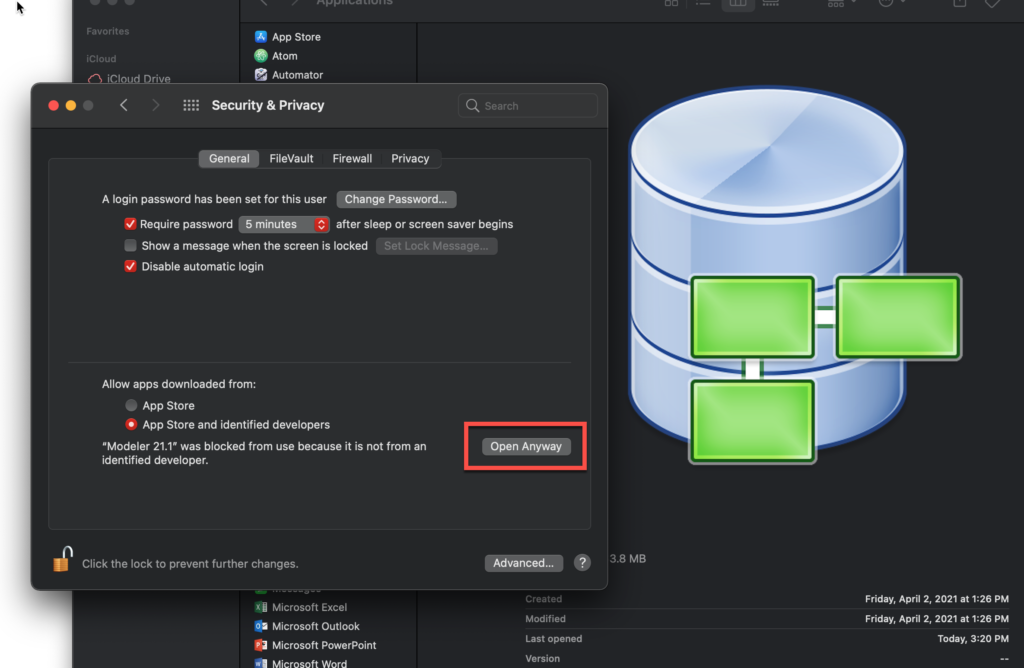Screen dimensions: 1024x668
Task: Click the Last opened row in Finder
Action: [x=767, y=639]
